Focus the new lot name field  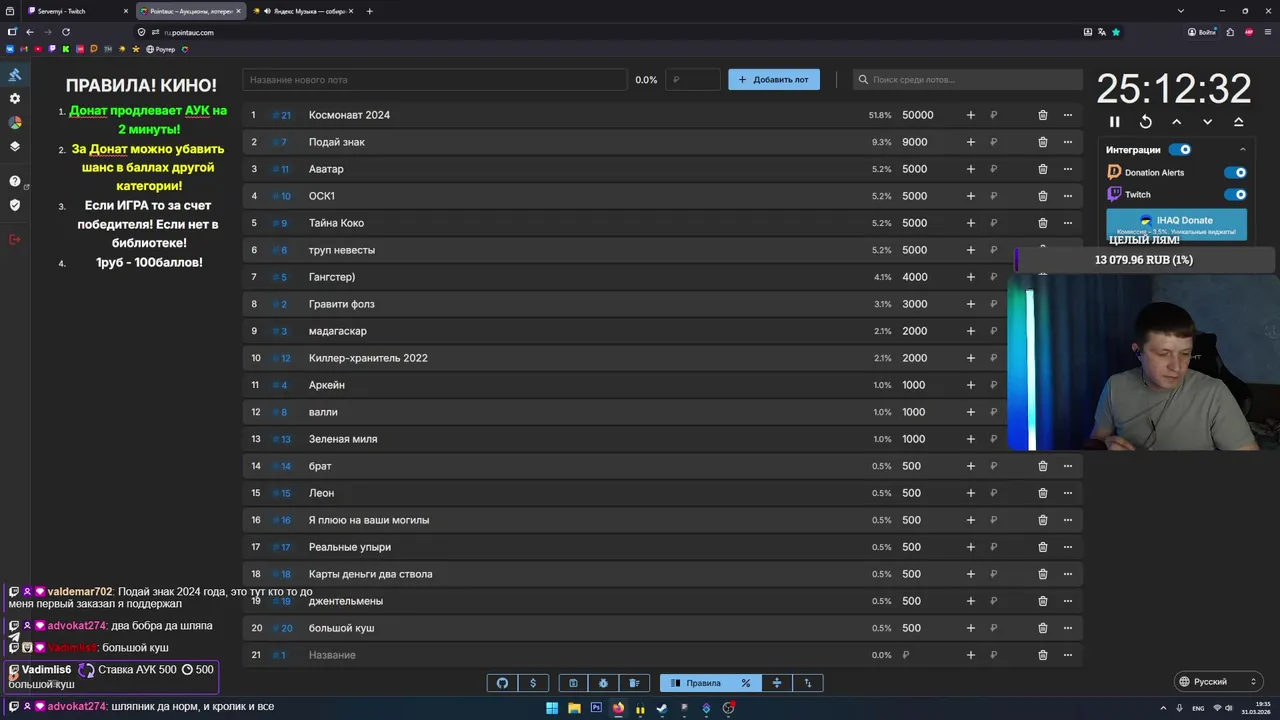(434, 80)
